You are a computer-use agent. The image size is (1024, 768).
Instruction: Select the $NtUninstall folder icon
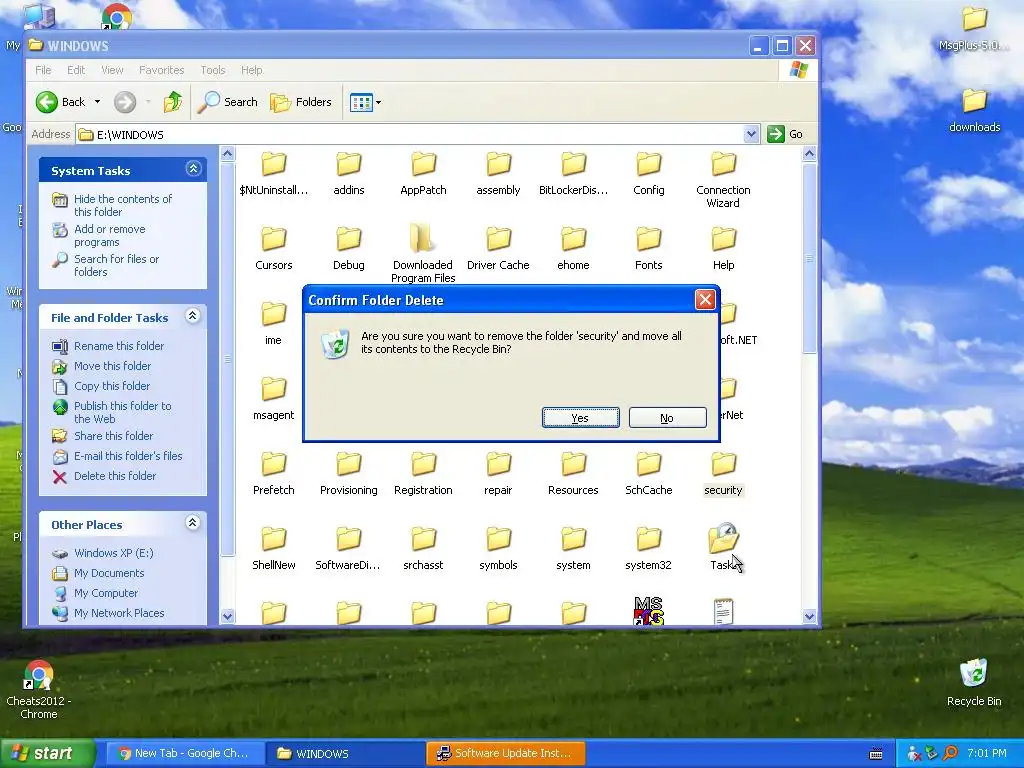274,165
